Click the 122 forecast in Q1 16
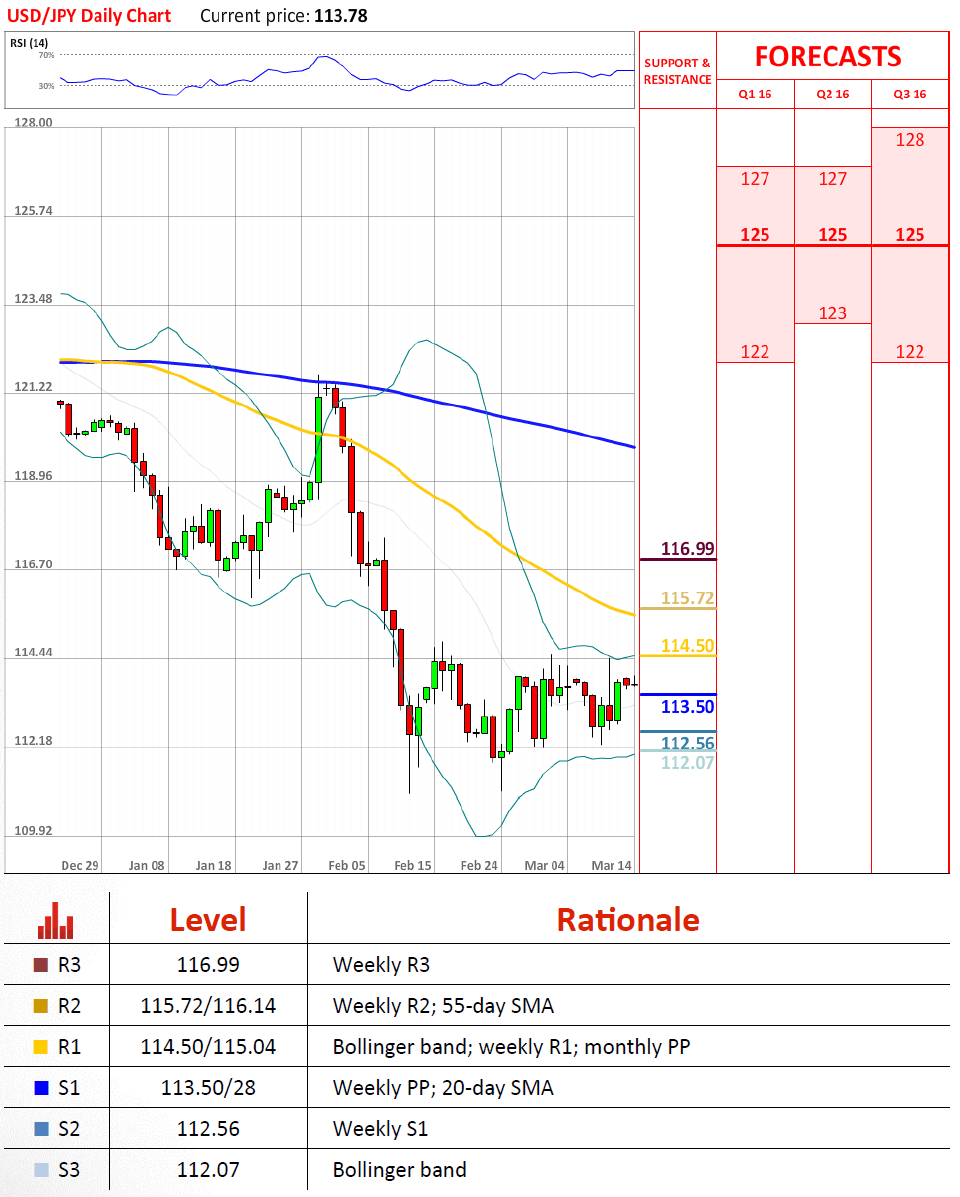Viewport: 960px width, 1197px height. point(755,352)
